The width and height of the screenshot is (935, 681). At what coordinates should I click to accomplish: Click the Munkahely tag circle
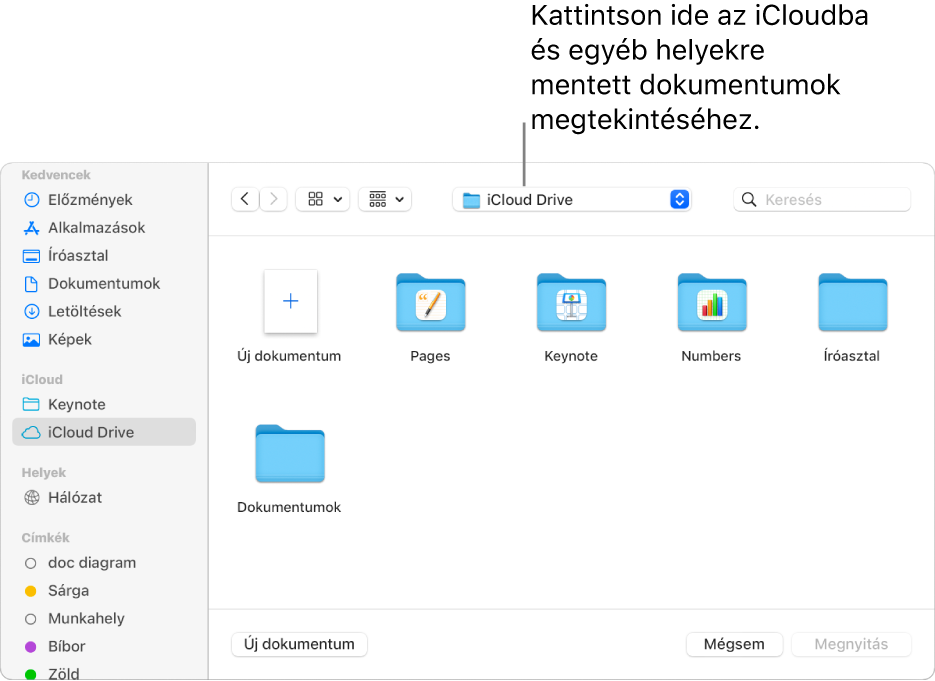coord(30,619)
